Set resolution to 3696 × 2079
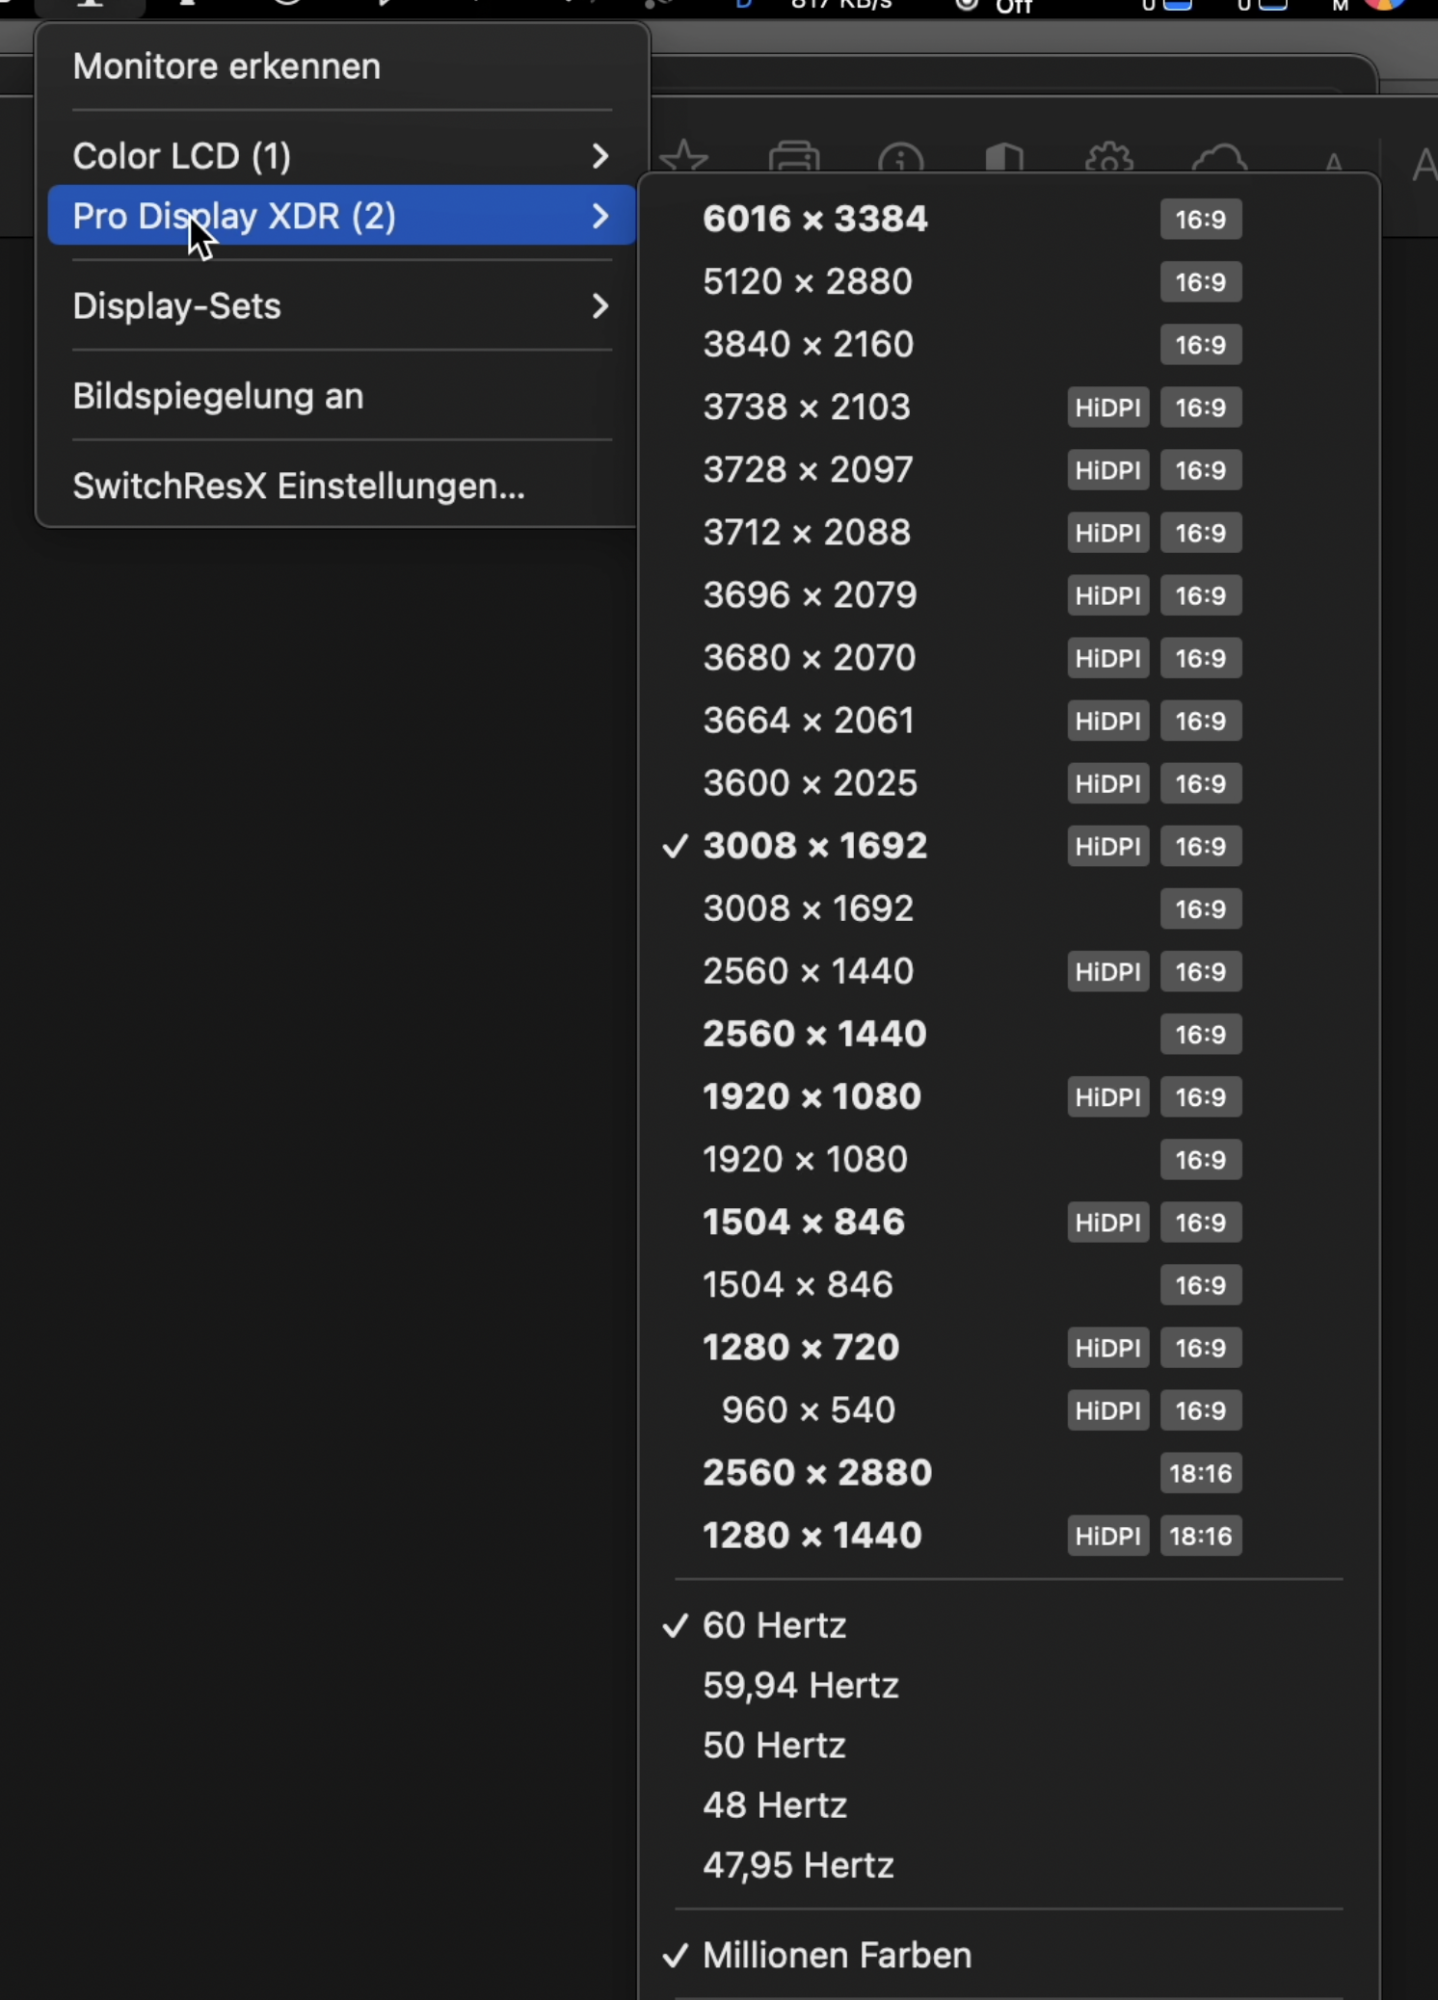1438x2000 pixels. click(x=1008, y=595)
